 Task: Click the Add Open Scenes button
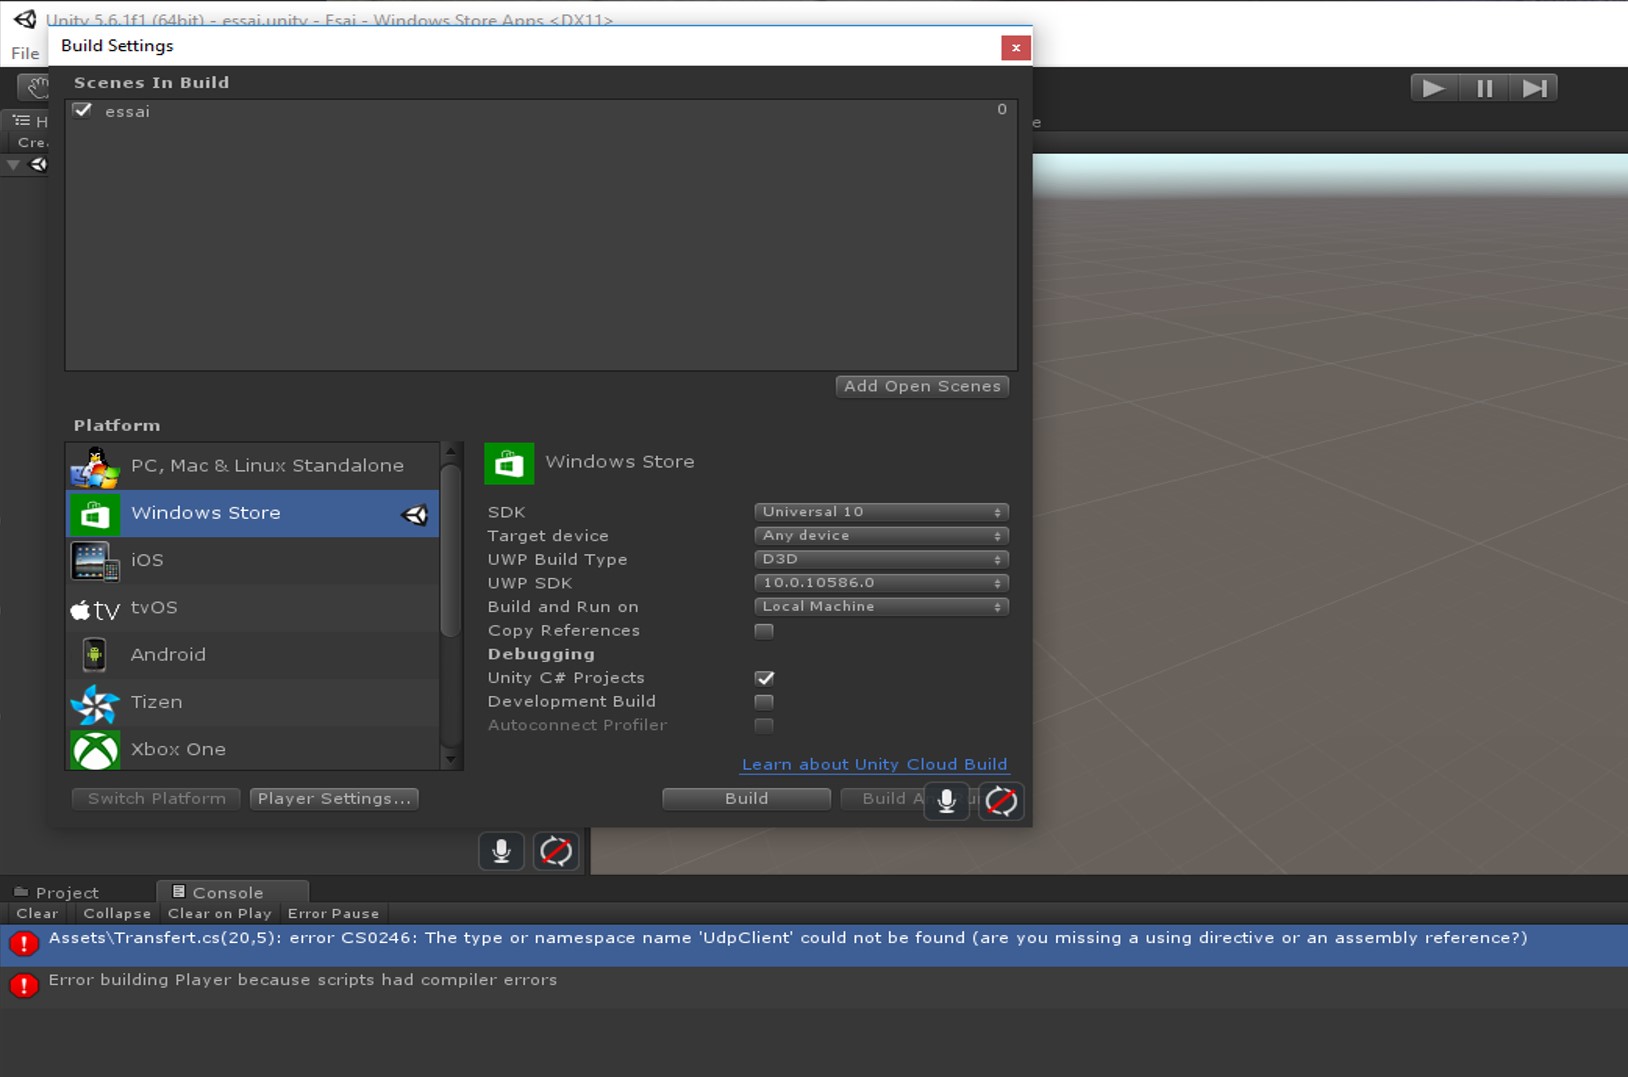click(x=922, y=386)
